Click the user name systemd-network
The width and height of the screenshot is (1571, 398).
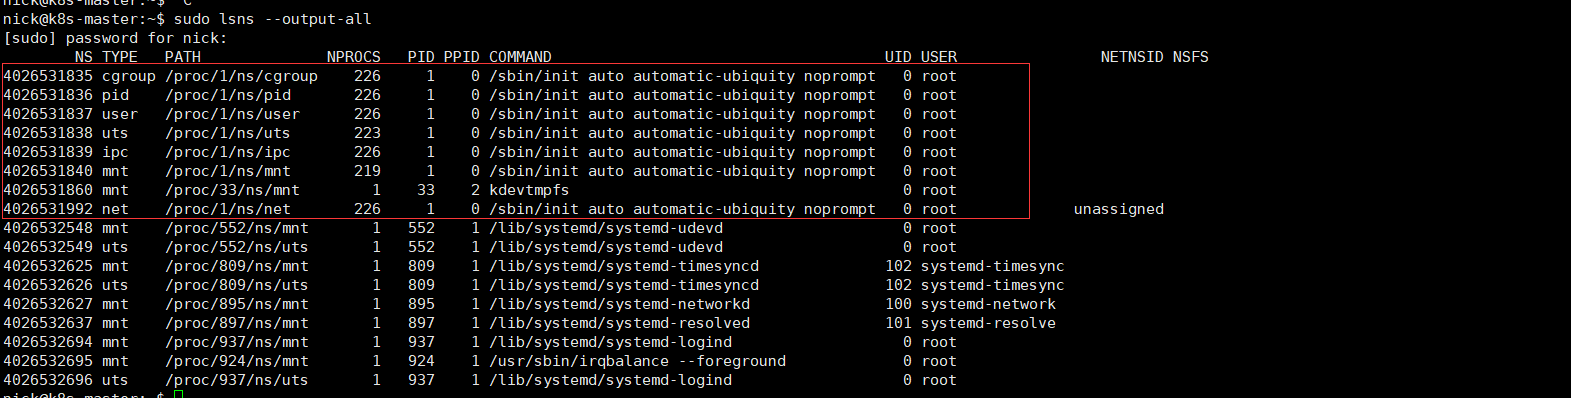[988, 304]
